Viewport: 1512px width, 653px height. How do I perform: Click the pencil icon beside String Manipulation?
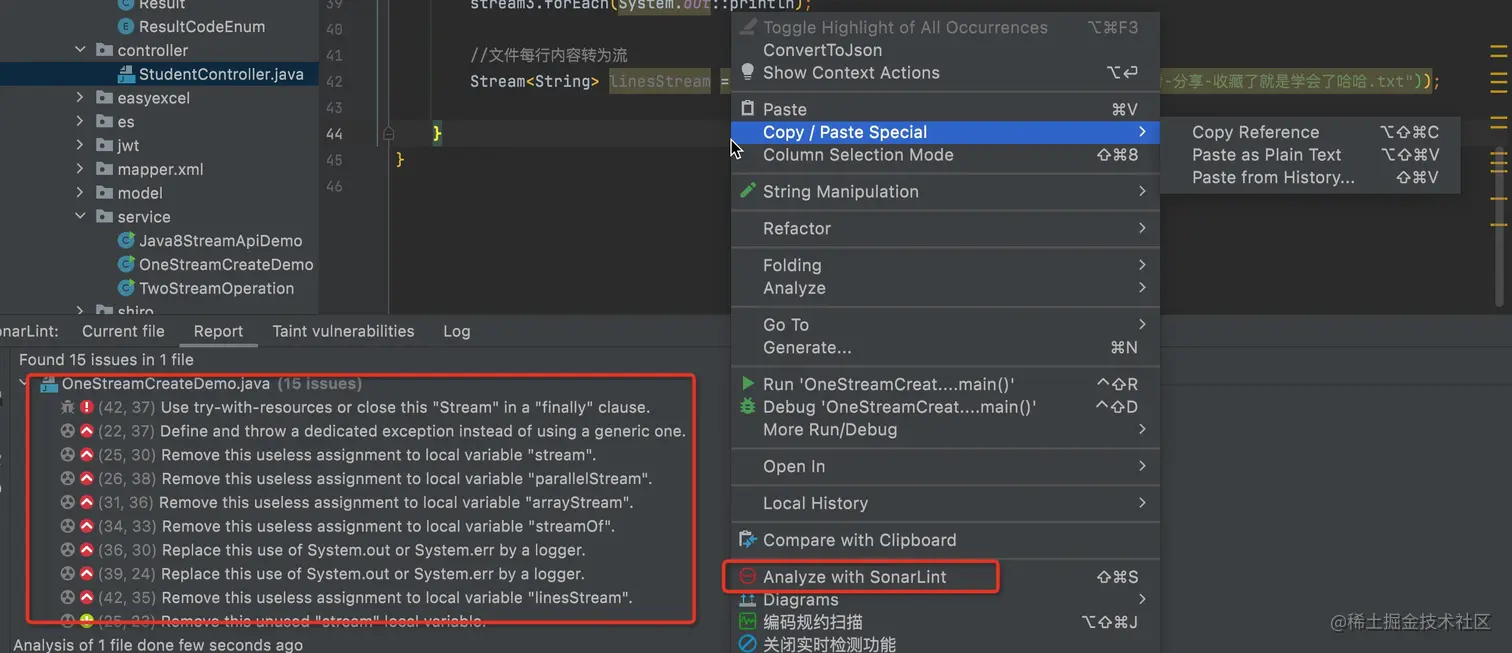coord(747,191)
